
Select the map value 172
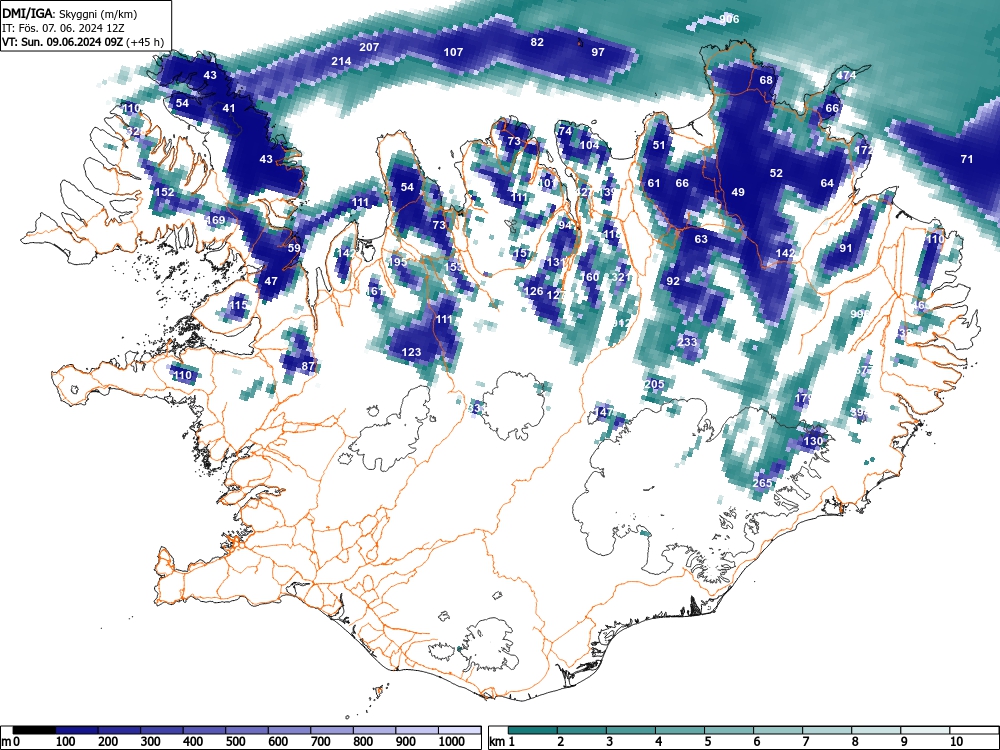864,151
